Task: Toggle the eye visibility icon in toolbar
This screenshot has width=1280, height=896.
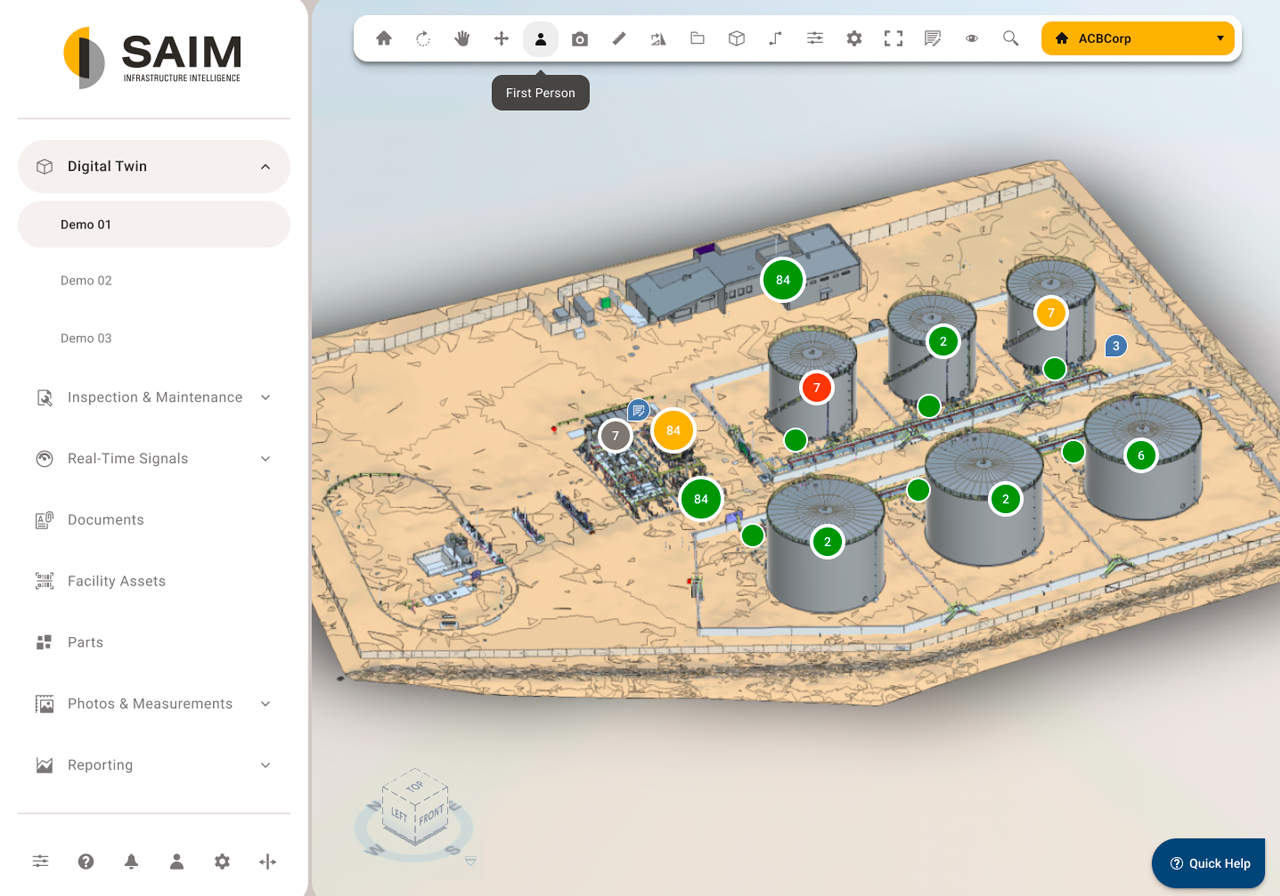Action: click(971, 39)
